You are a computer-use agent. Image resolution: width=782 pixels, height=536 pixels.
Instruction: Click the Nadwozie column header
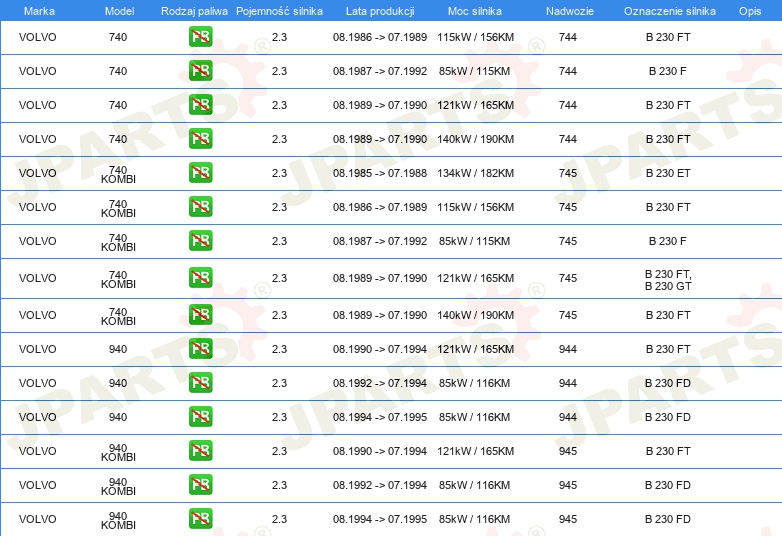(x=570, y=11)
